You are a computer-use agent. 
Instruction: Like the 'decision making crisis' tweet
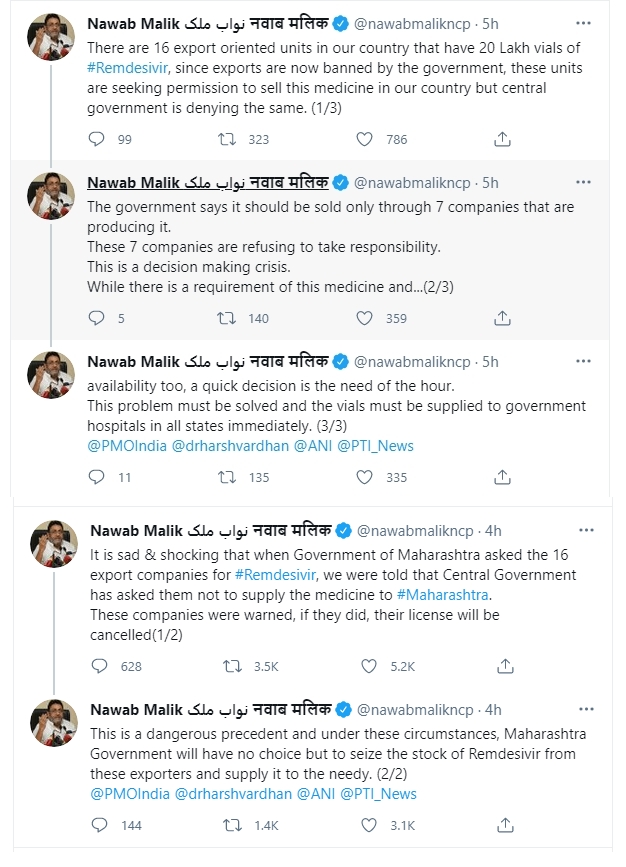(x=365, y=319)
